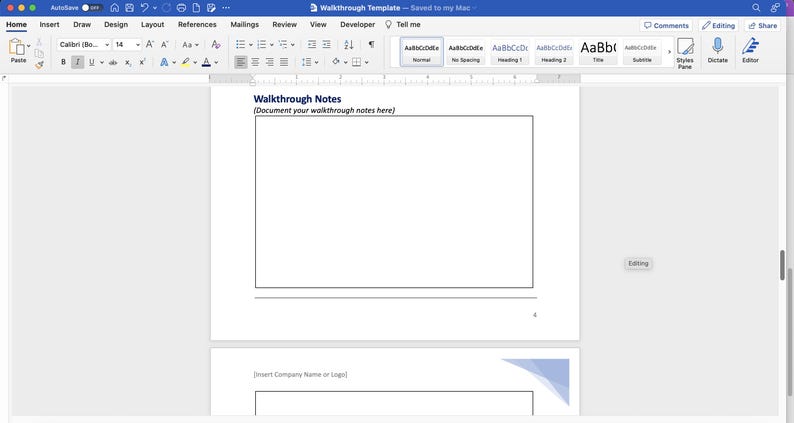Click the Tell me search box
794x423 pixels.
click(403, 24)
